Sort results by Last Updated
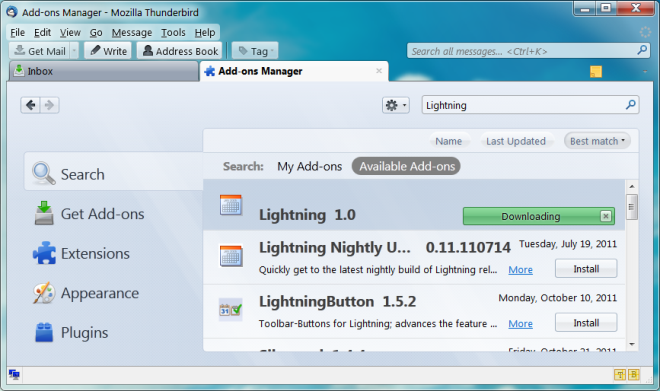This screenshot has height=391, width=660. (x=516, y=141)
